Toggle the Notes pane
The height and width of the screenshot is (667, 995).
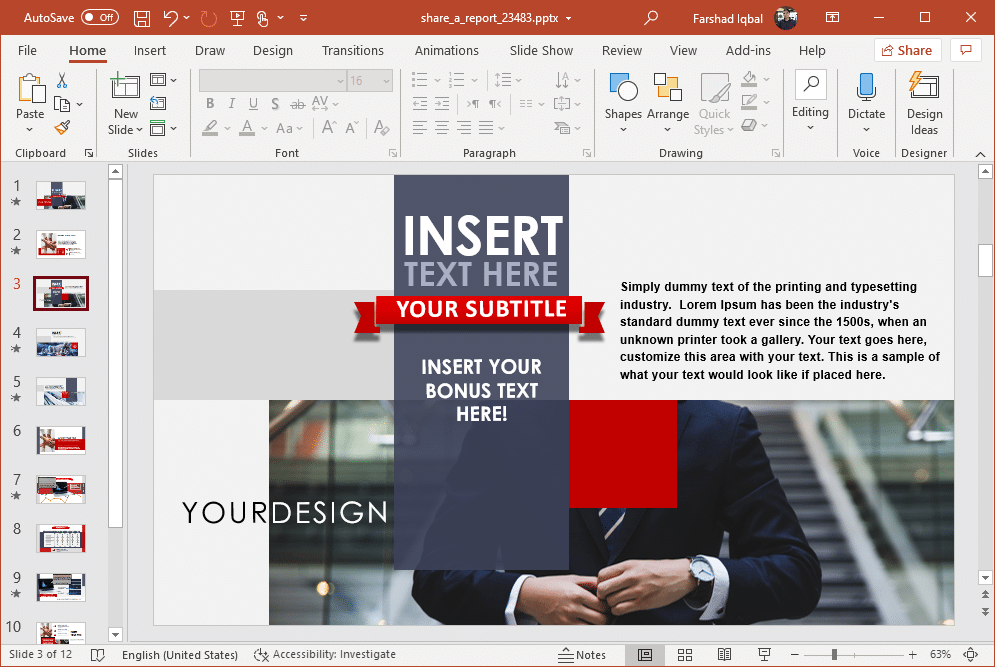[581, 655]
